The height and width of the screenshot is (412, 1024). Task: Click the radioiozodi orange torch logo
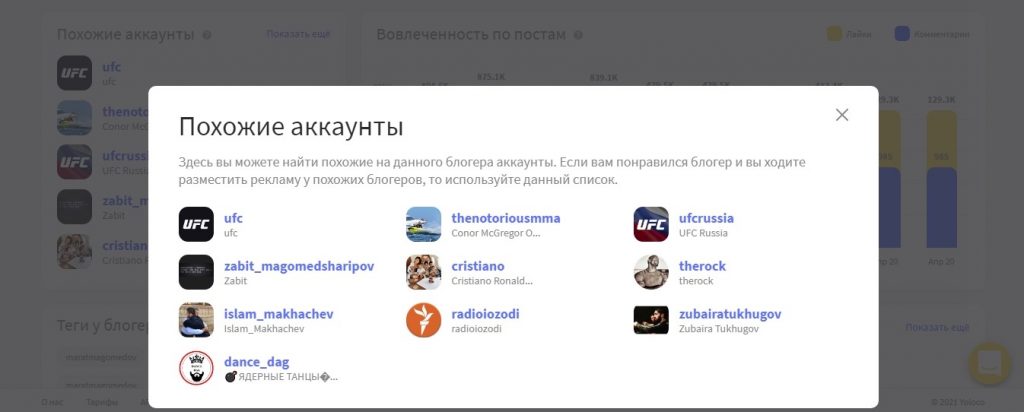click(x=423, y=320)
